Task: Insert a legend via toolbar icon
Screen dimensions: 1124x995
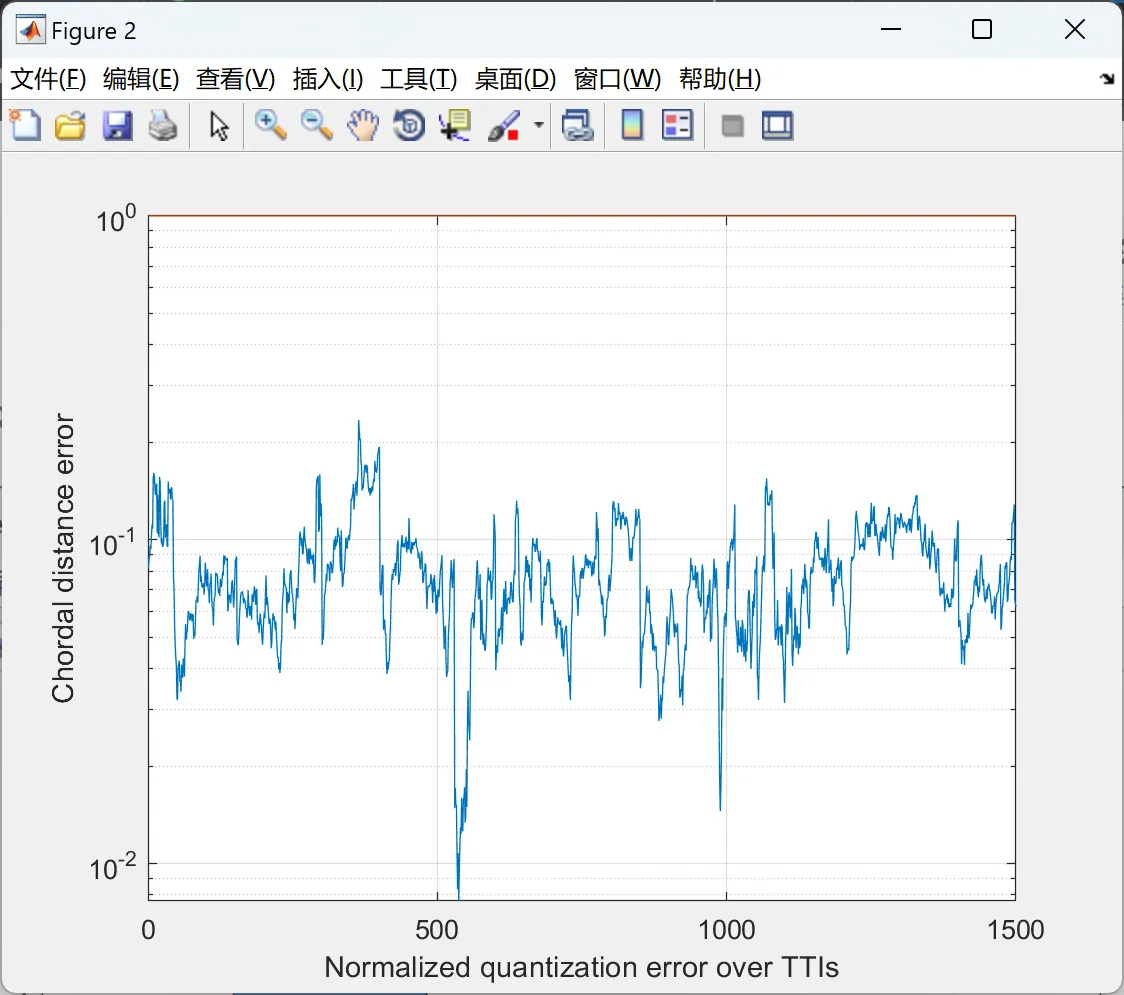Action: tap(677, 125)
